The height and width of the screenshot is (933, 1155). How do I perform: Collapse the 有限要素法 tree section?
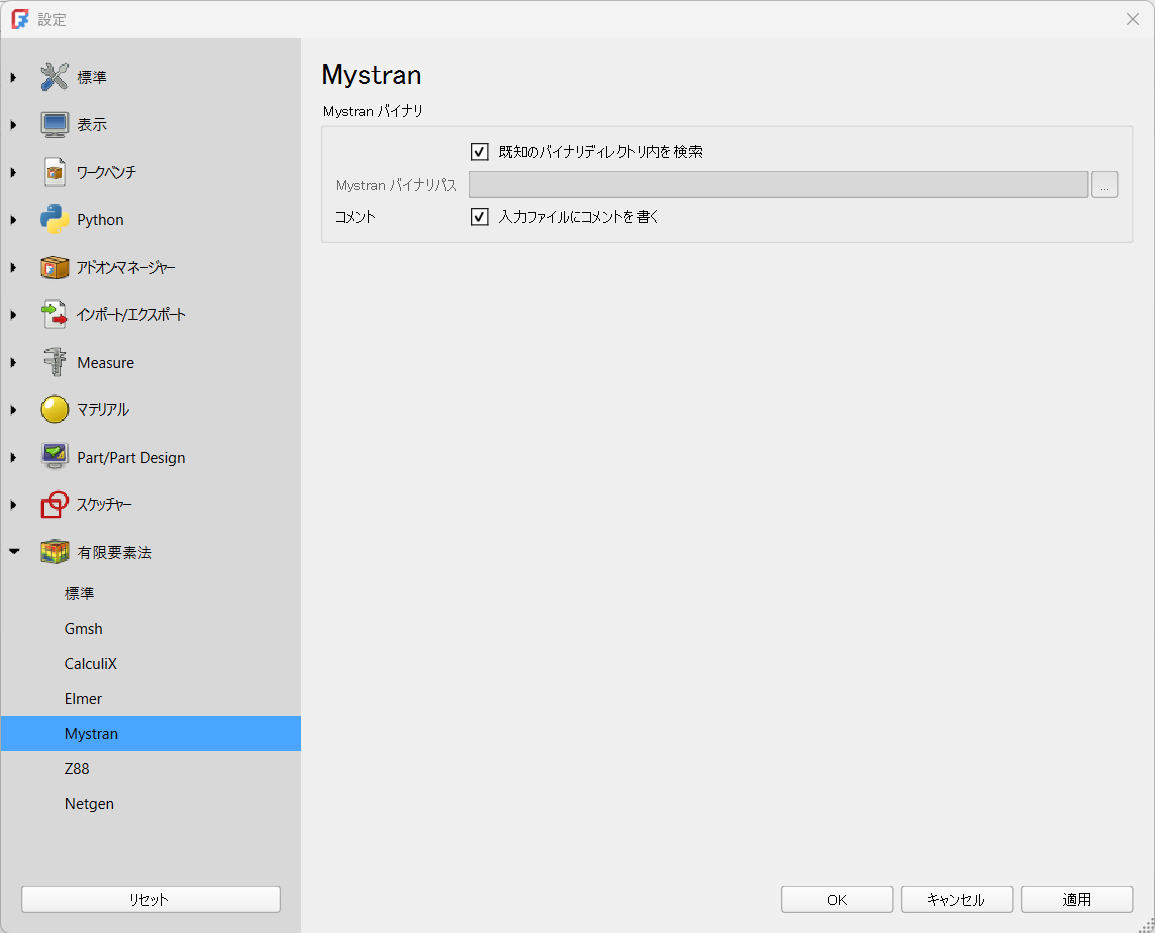point(14,552)
